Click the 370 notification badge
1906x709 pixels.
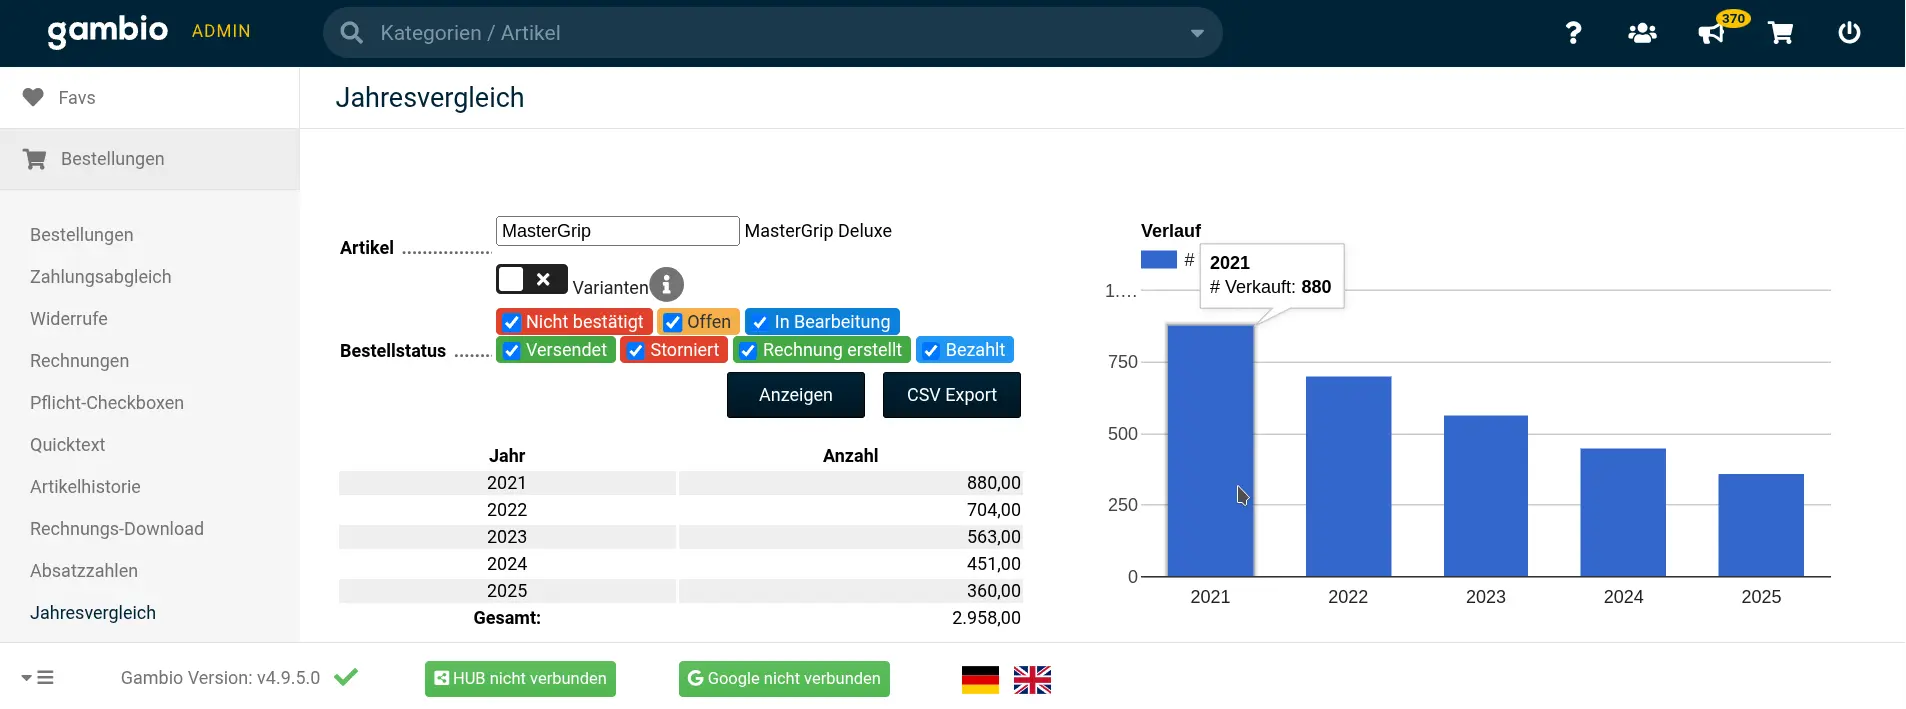point(1733,18)
